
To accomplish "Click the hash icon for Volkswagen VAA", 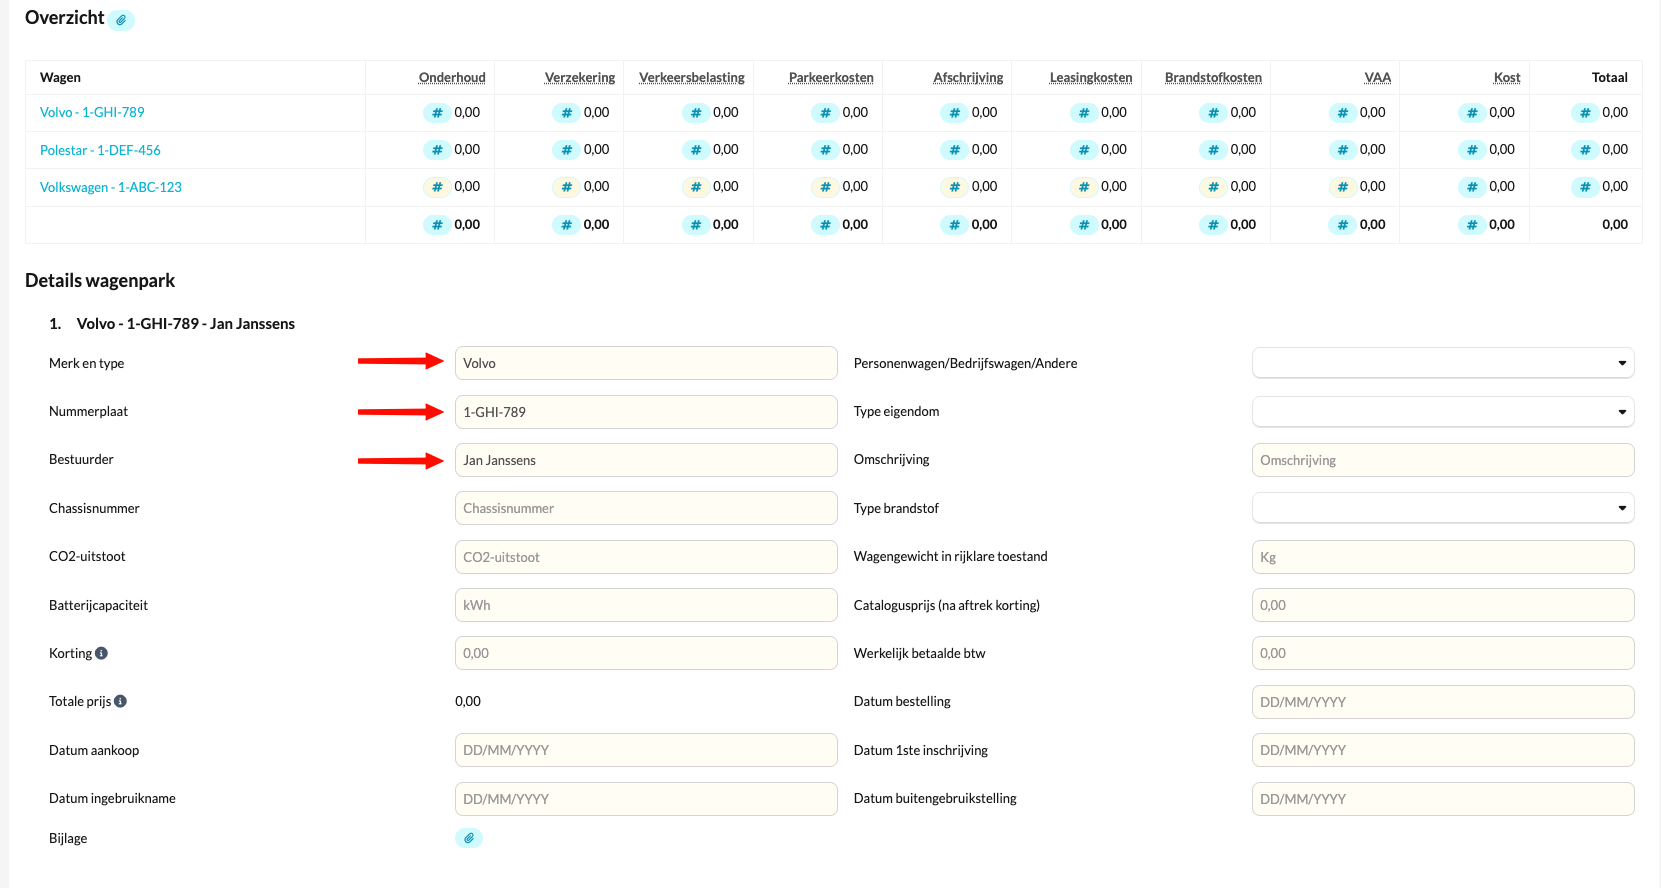I will [x=1343, y=187].
